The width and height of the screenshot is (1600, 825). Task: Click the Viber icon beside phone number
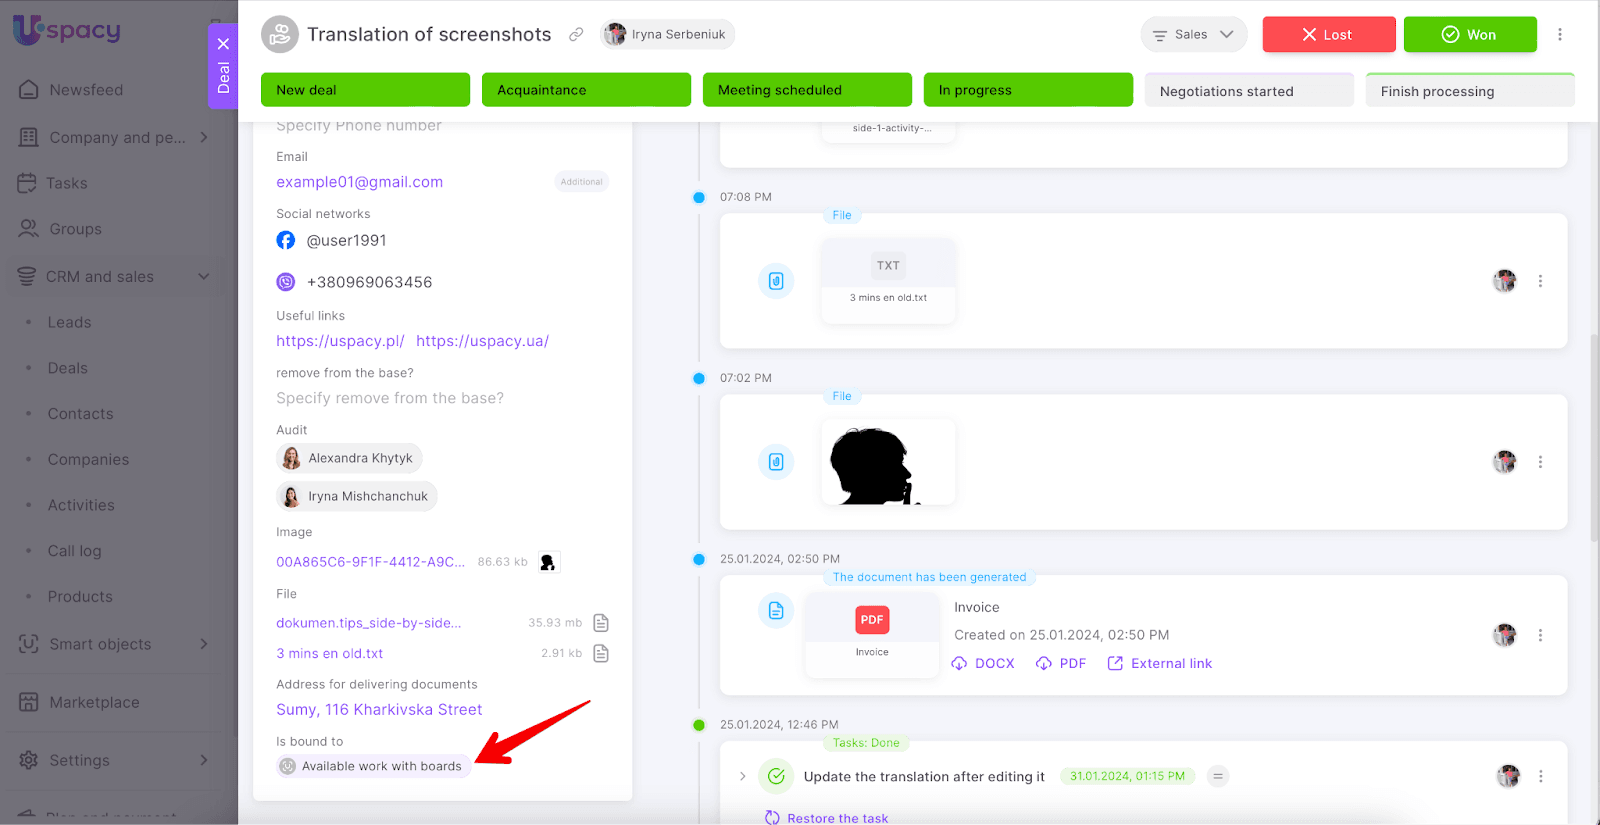click(286, 283)
